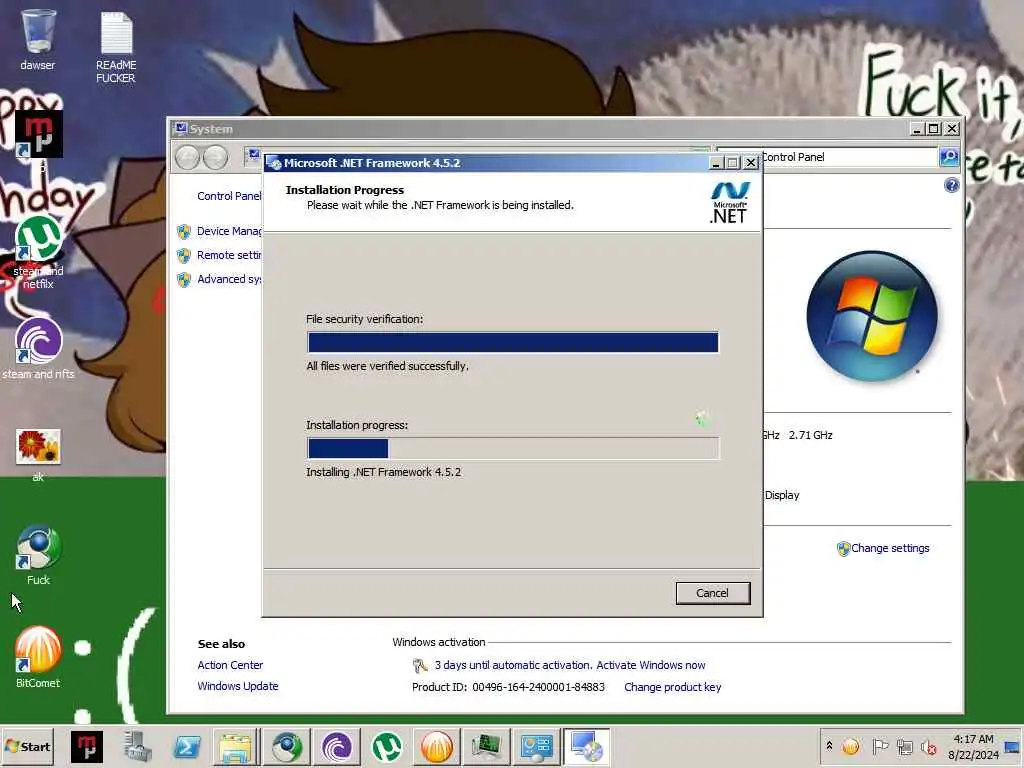Click Change product key link

click(x=673, y=687)
